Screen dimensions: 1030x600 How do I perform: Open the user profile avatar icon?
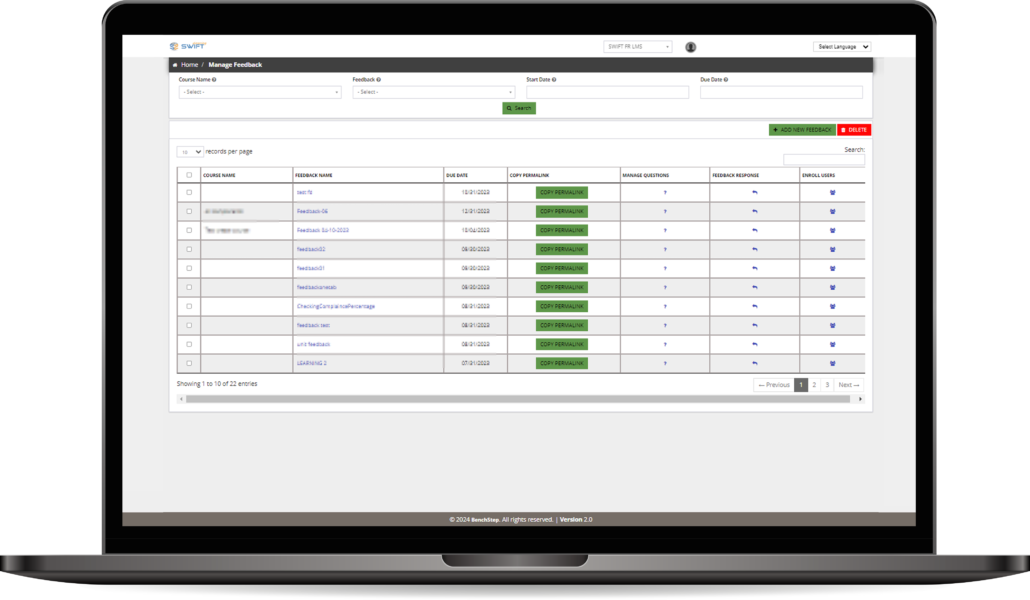tap(690, 47)
